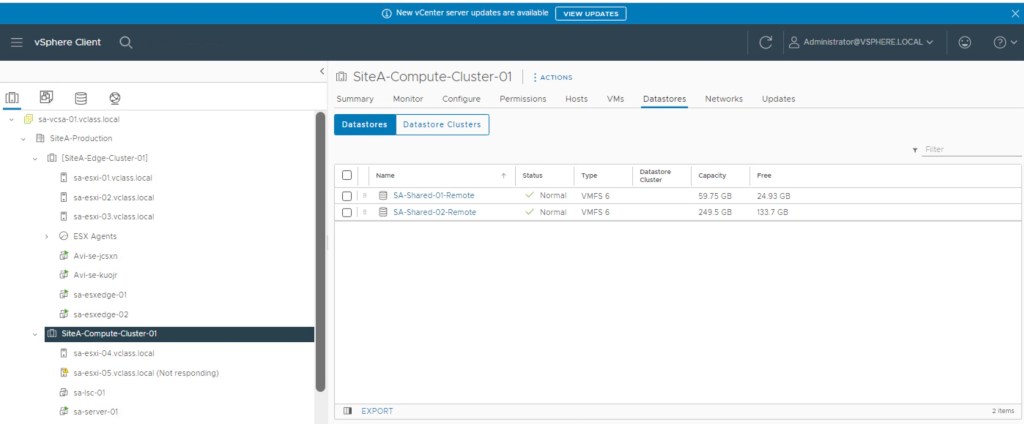Open the SA-Shared-02-Remote datastore link

click(x=433, y=212)
